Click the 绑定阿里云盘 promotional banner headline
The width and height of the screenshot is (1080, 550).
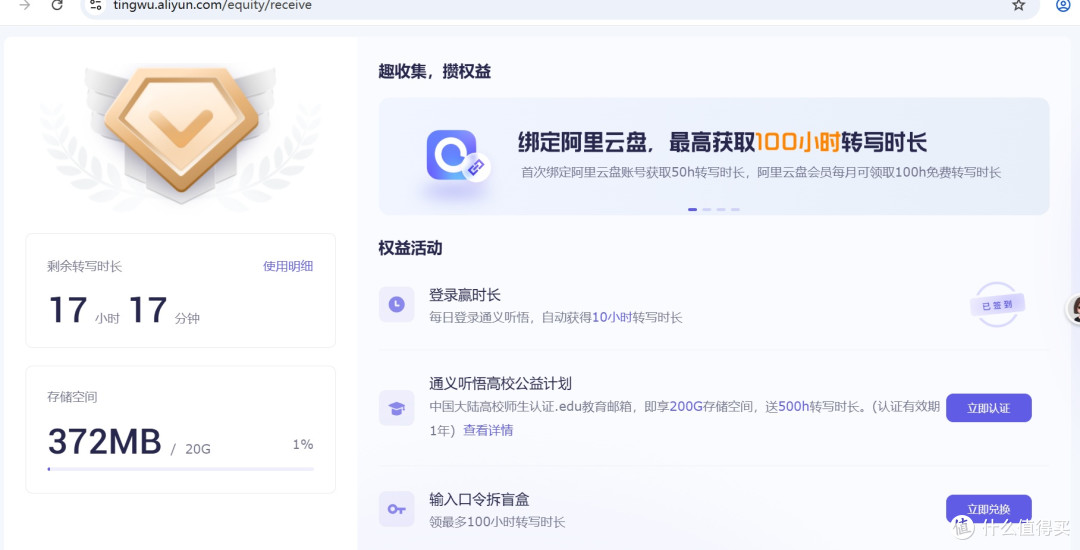(x=722, y=142)
